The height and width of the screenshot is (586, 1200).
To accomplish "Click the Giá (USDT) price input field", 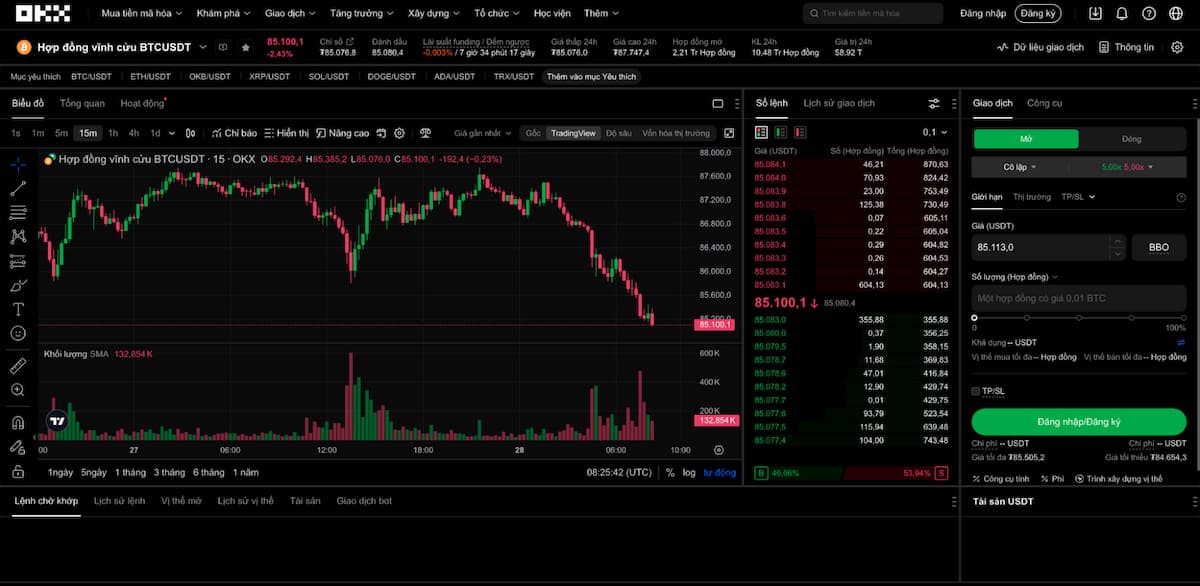I will pyautogui.click(x=1040, y=247).
